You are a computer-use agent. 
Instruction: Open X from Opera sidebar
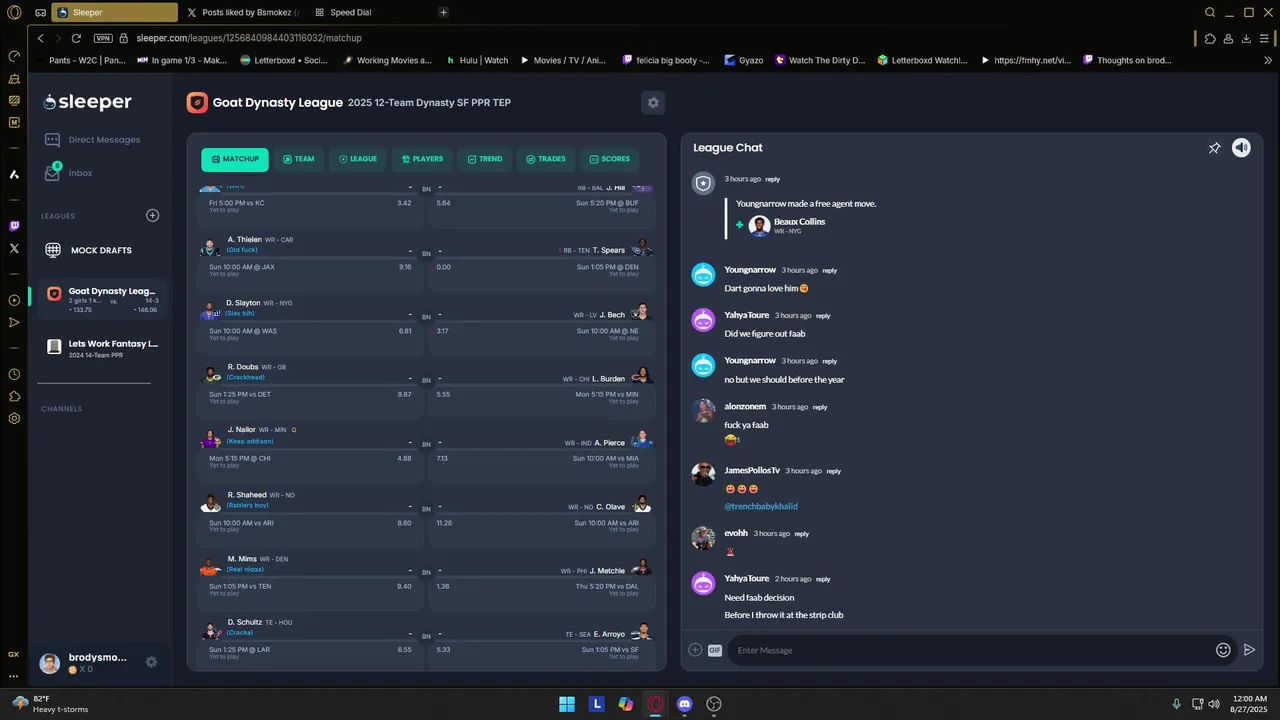[x=14, y=248]
